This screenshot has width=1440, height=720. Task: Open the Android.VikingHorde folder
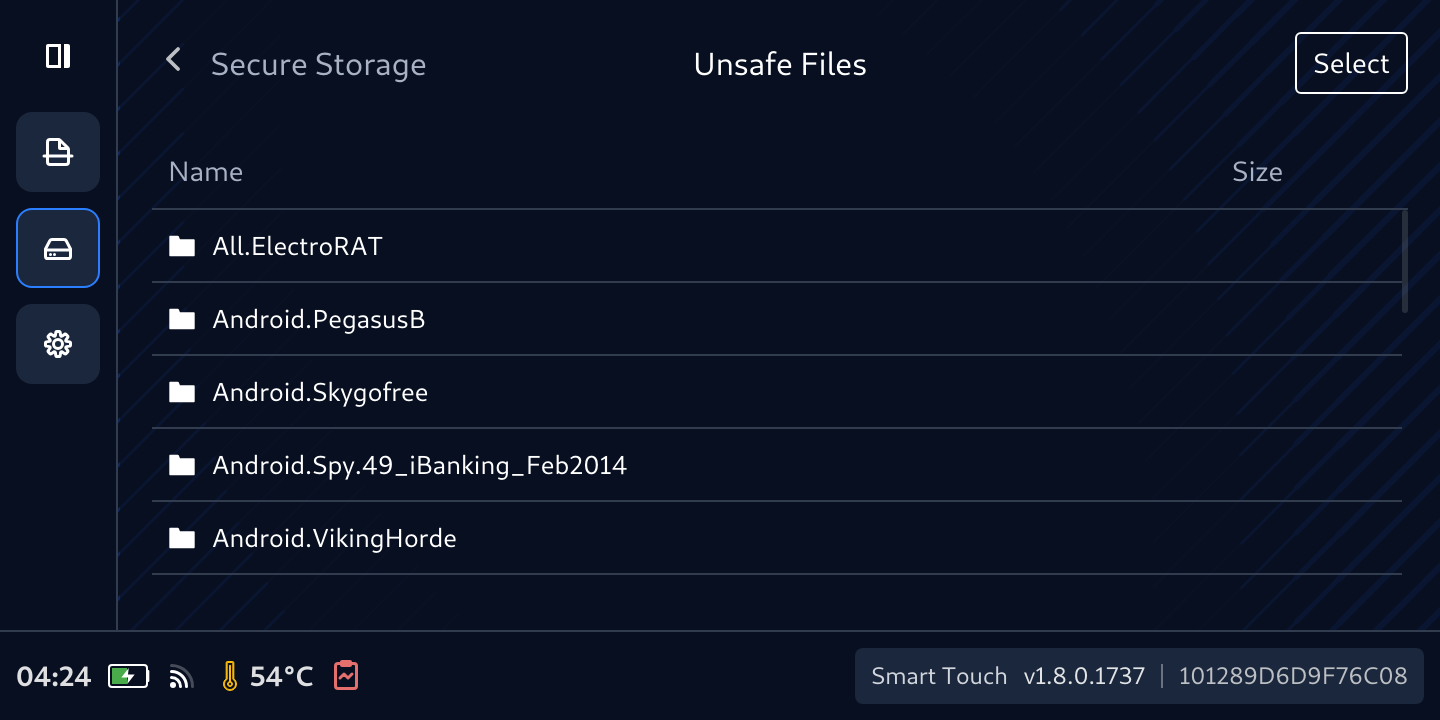(x=334, y=539)
